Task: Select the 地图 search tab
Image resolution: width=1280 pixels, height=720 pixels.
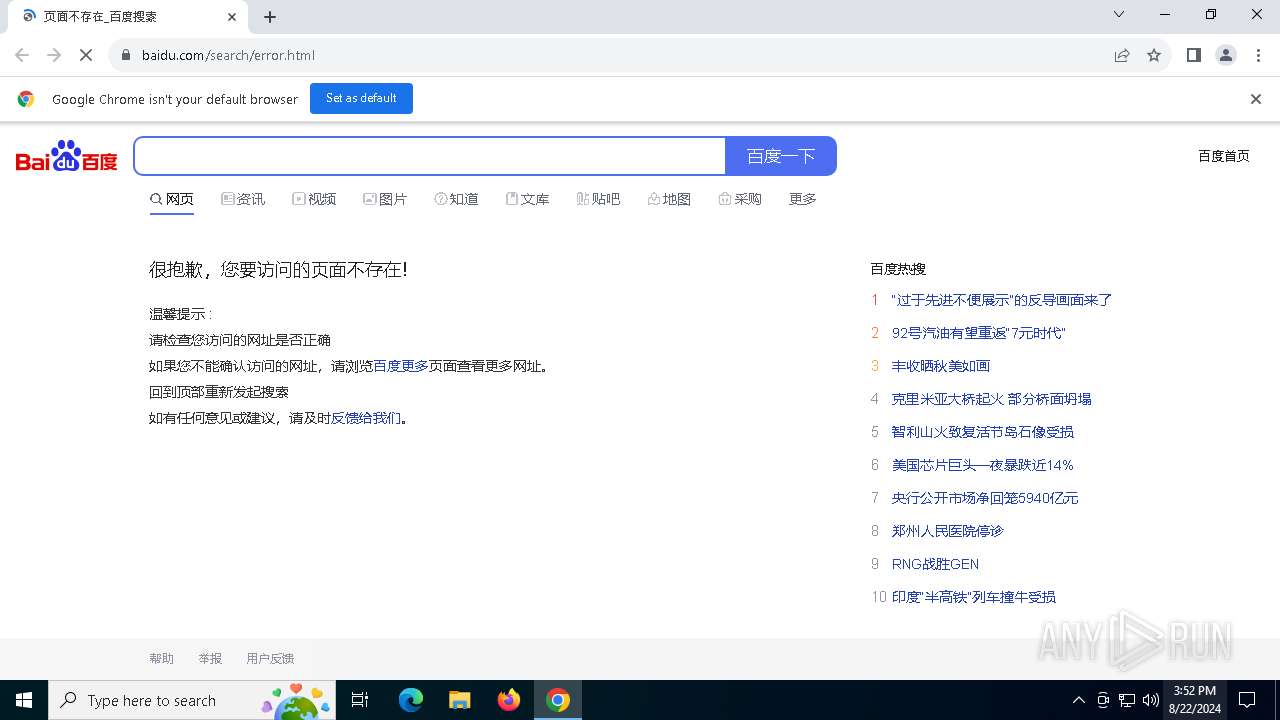Action: [669, 199]
